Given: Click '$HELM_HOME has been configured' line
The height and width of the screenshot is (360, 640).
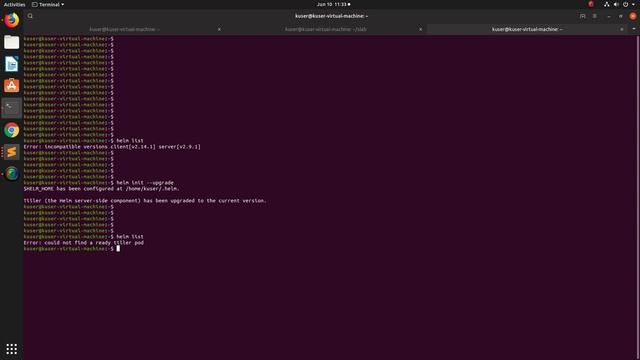Looking at the screenshot, I should tap(101, 189).
